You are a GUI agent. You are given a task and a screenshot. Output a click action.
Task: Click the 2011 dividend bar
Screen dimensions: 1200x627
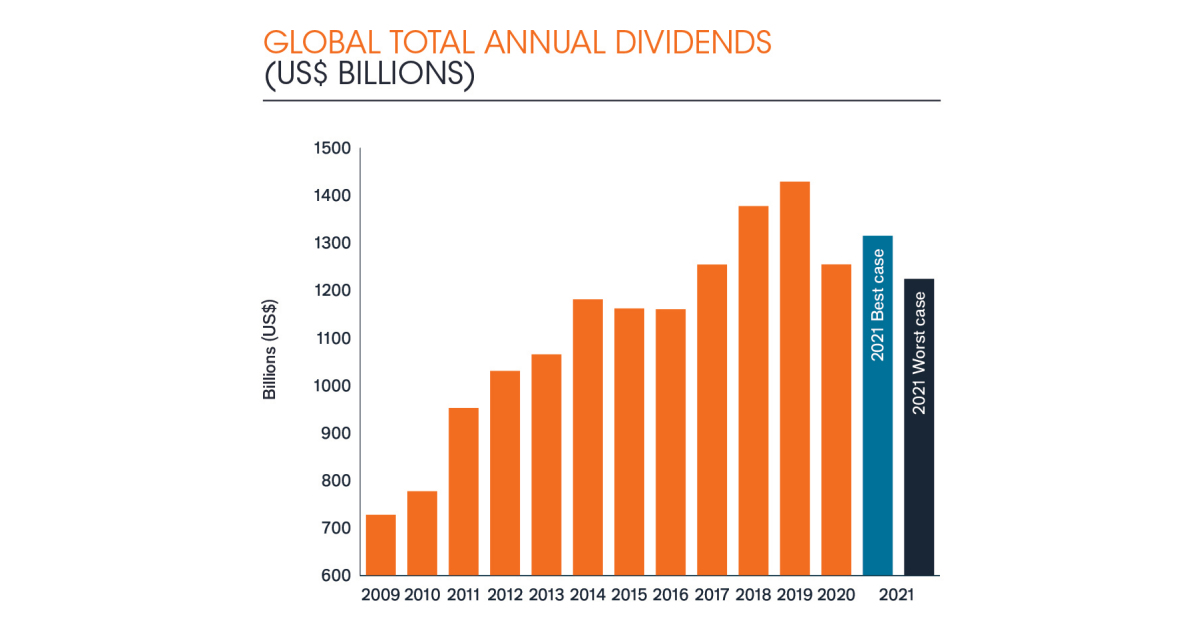click(462, 490)
